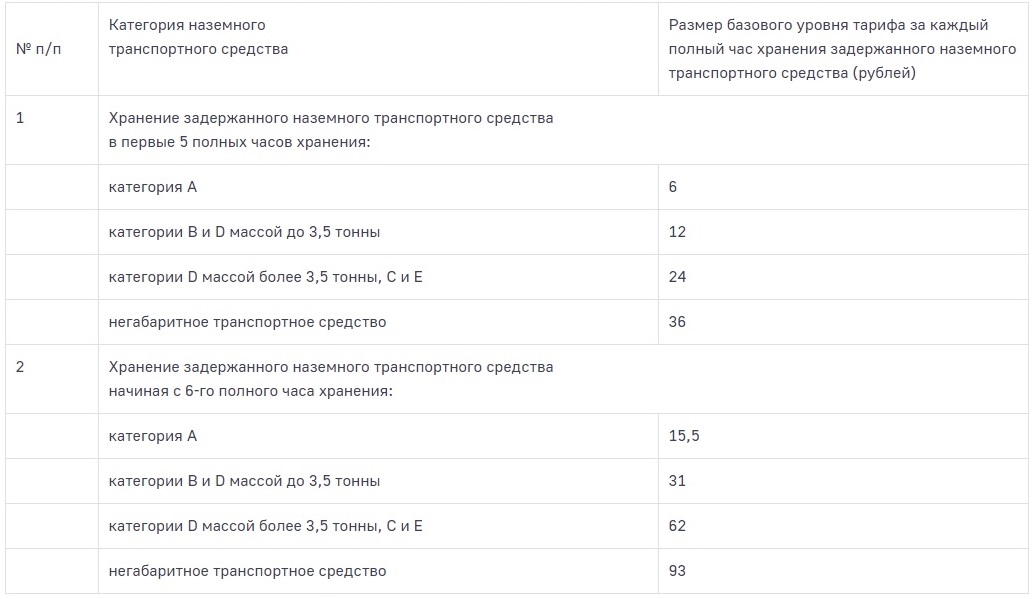Click row number 1 cell
The height and width of the screenshot is (599, 1033).
(x=51, y=130)
